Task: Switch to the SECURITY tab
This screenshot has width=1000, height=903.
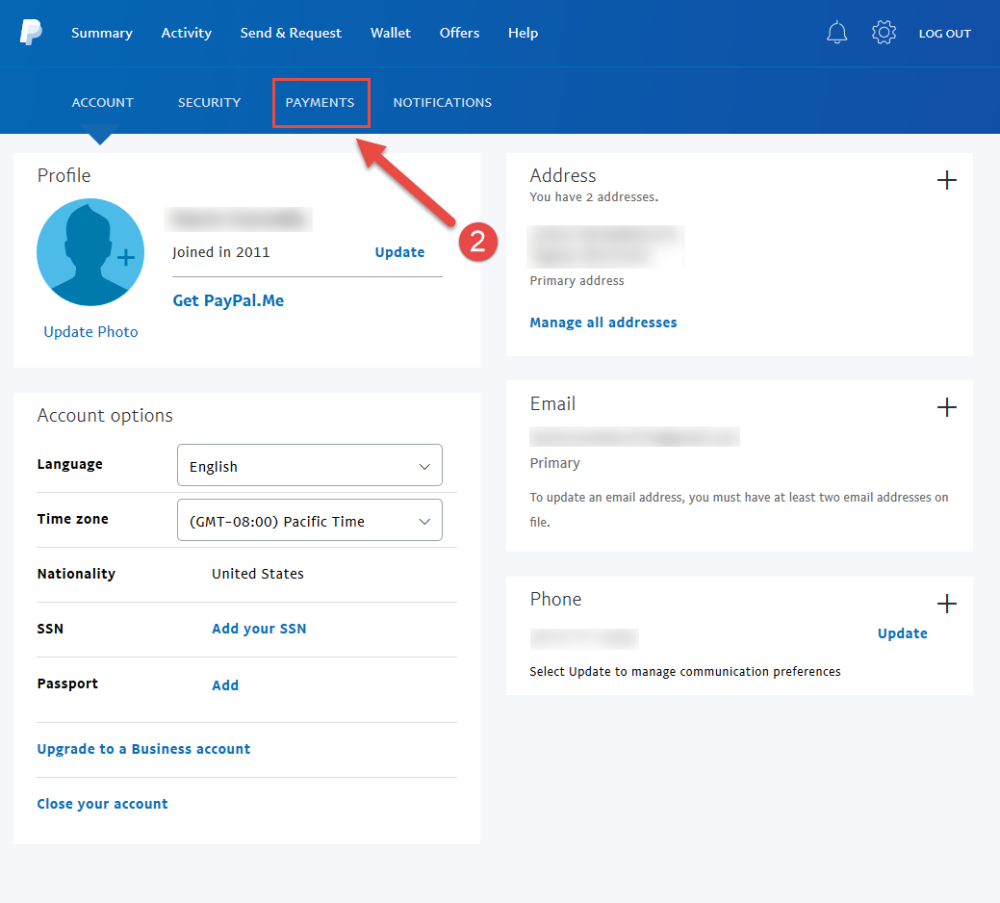Action: (209, 103)
